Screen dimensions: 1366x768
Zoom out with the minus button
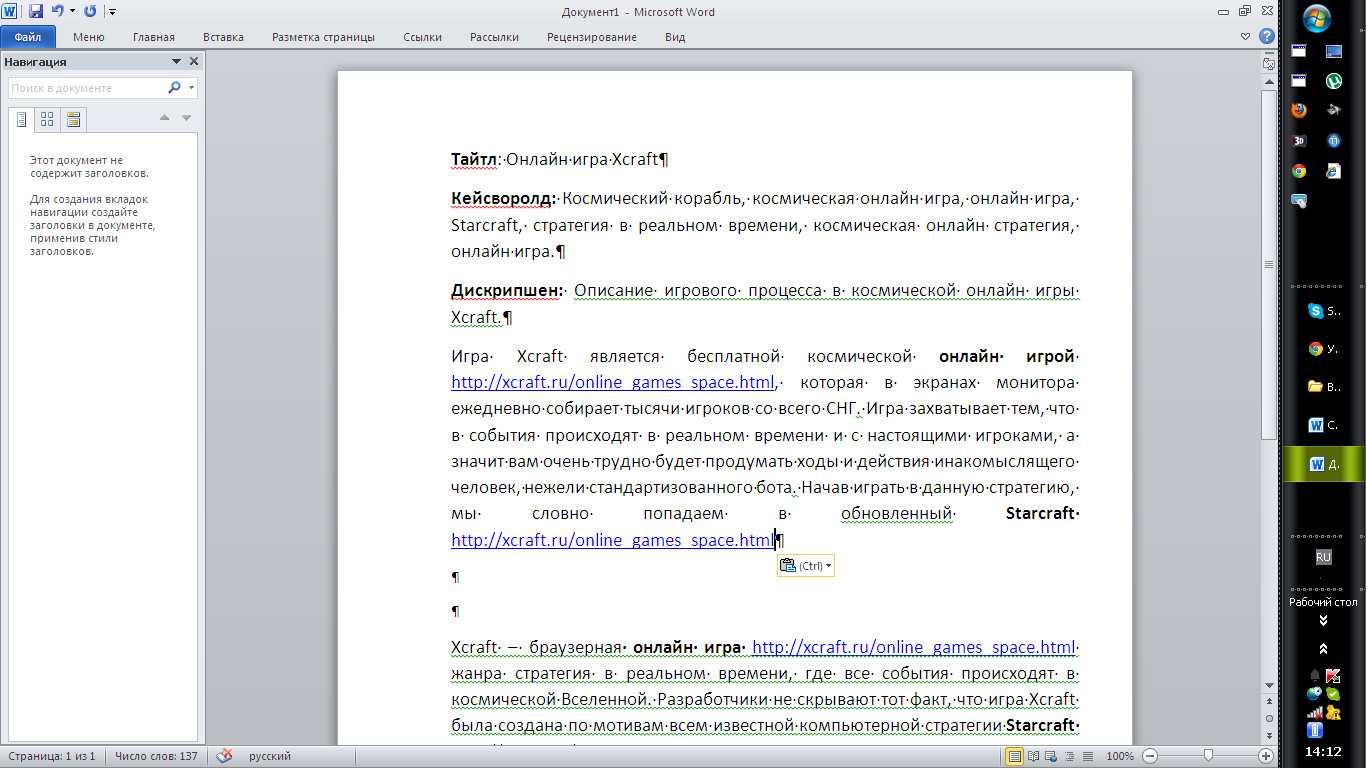point(1150,756)
